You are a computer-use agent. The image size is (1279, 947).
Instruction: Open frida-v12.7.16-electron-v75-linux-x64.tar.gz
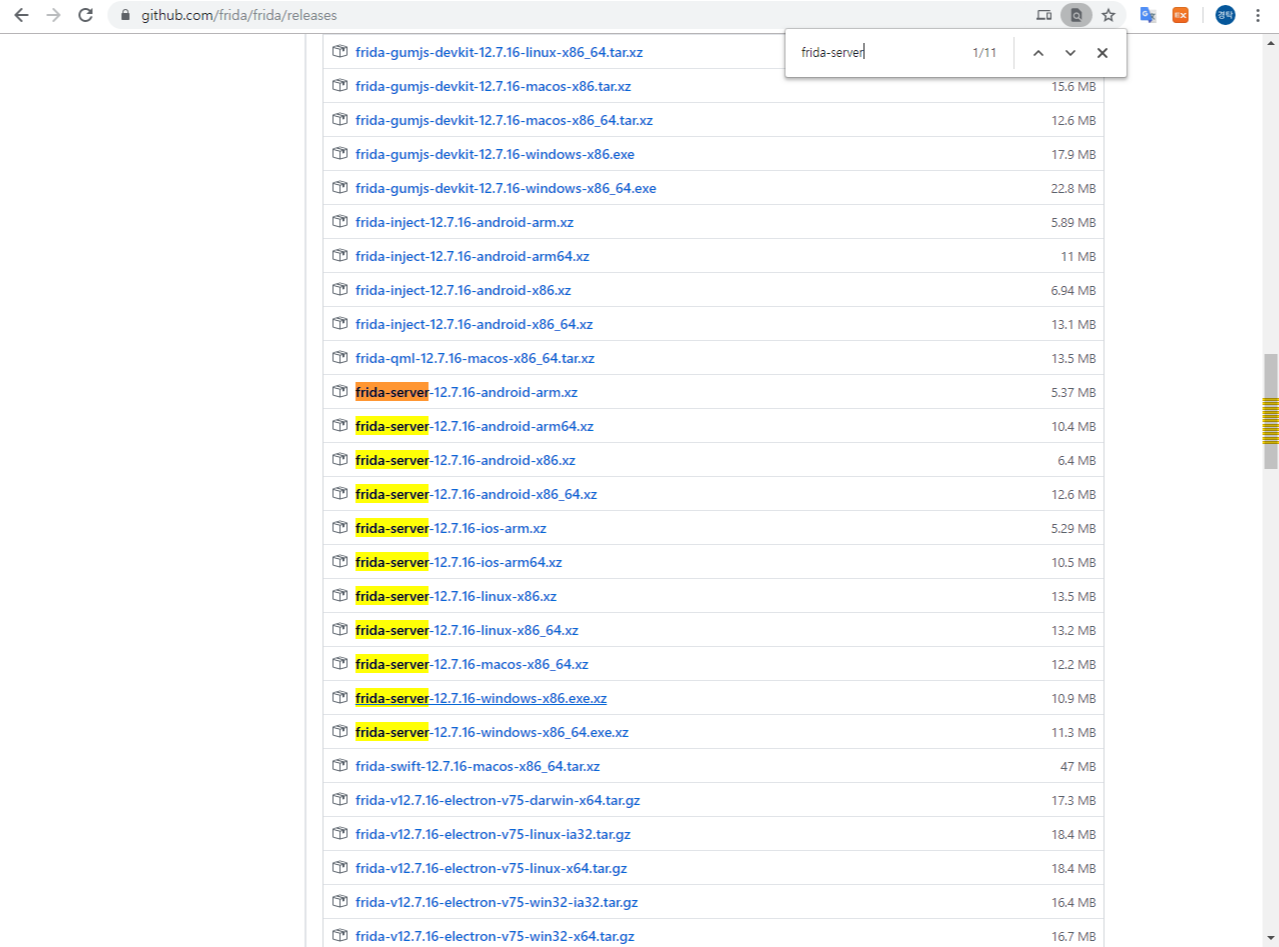[x=491, y=868]
